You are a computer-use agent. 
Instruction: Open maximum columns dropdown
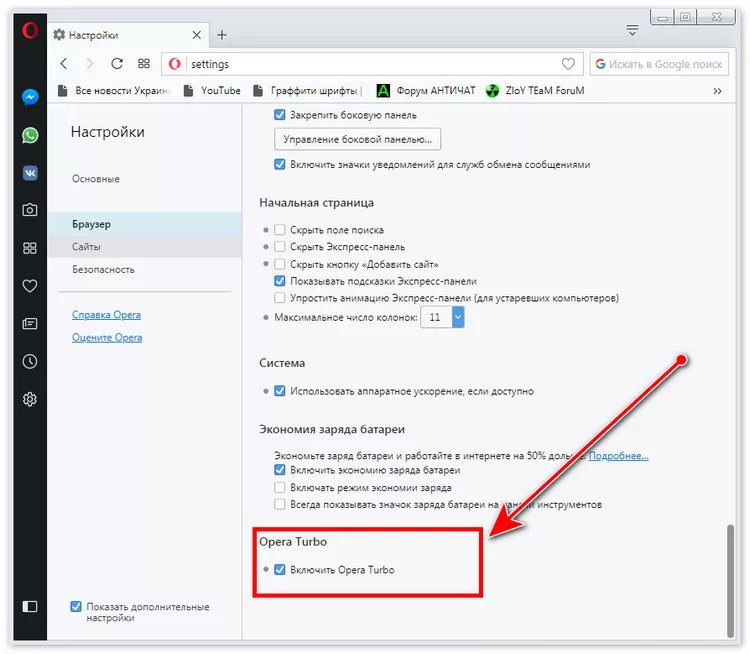click(442, 317)
